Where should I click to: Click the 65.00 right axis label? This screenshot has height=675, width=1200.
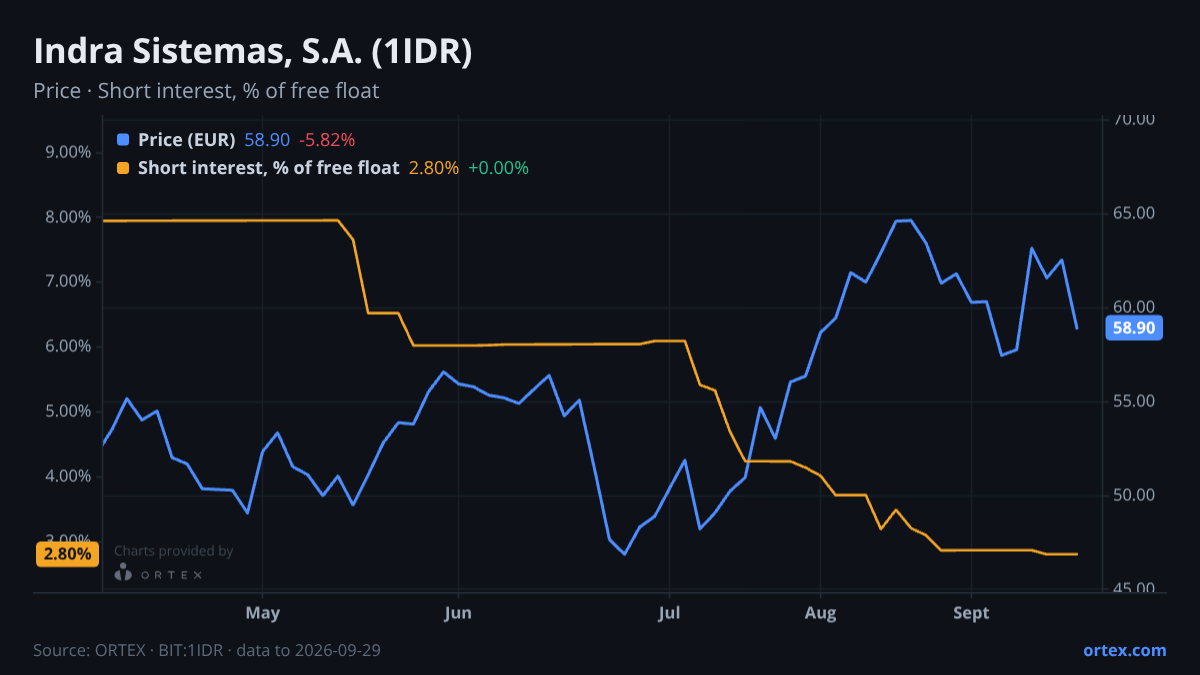(1134, 214)
